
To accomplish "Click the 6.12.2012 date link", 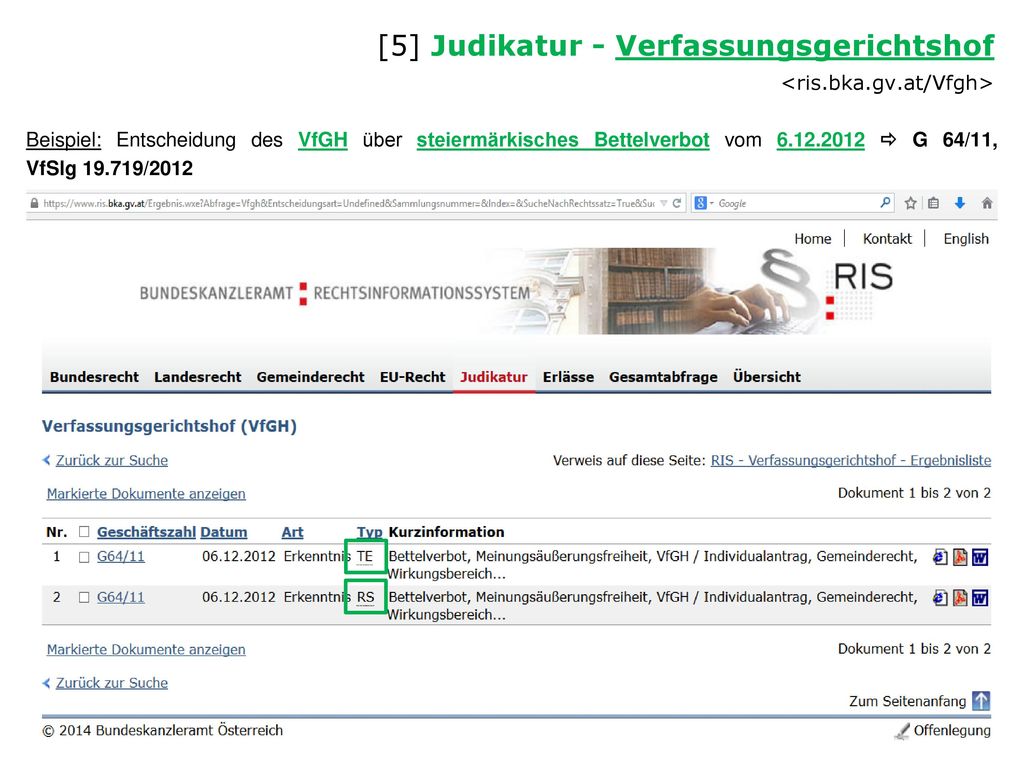I will click(820, 140).
